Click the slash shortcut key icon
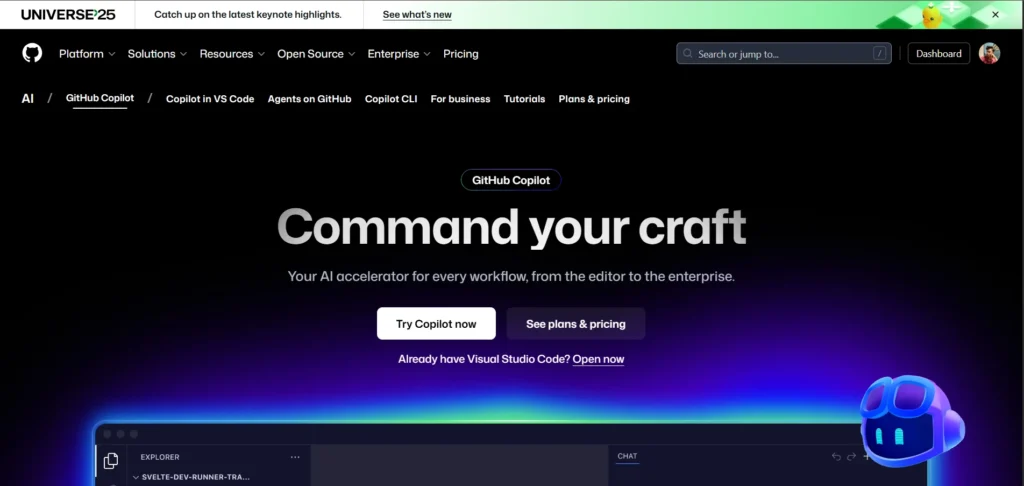 pyautogui.click(x=880, y=54)
